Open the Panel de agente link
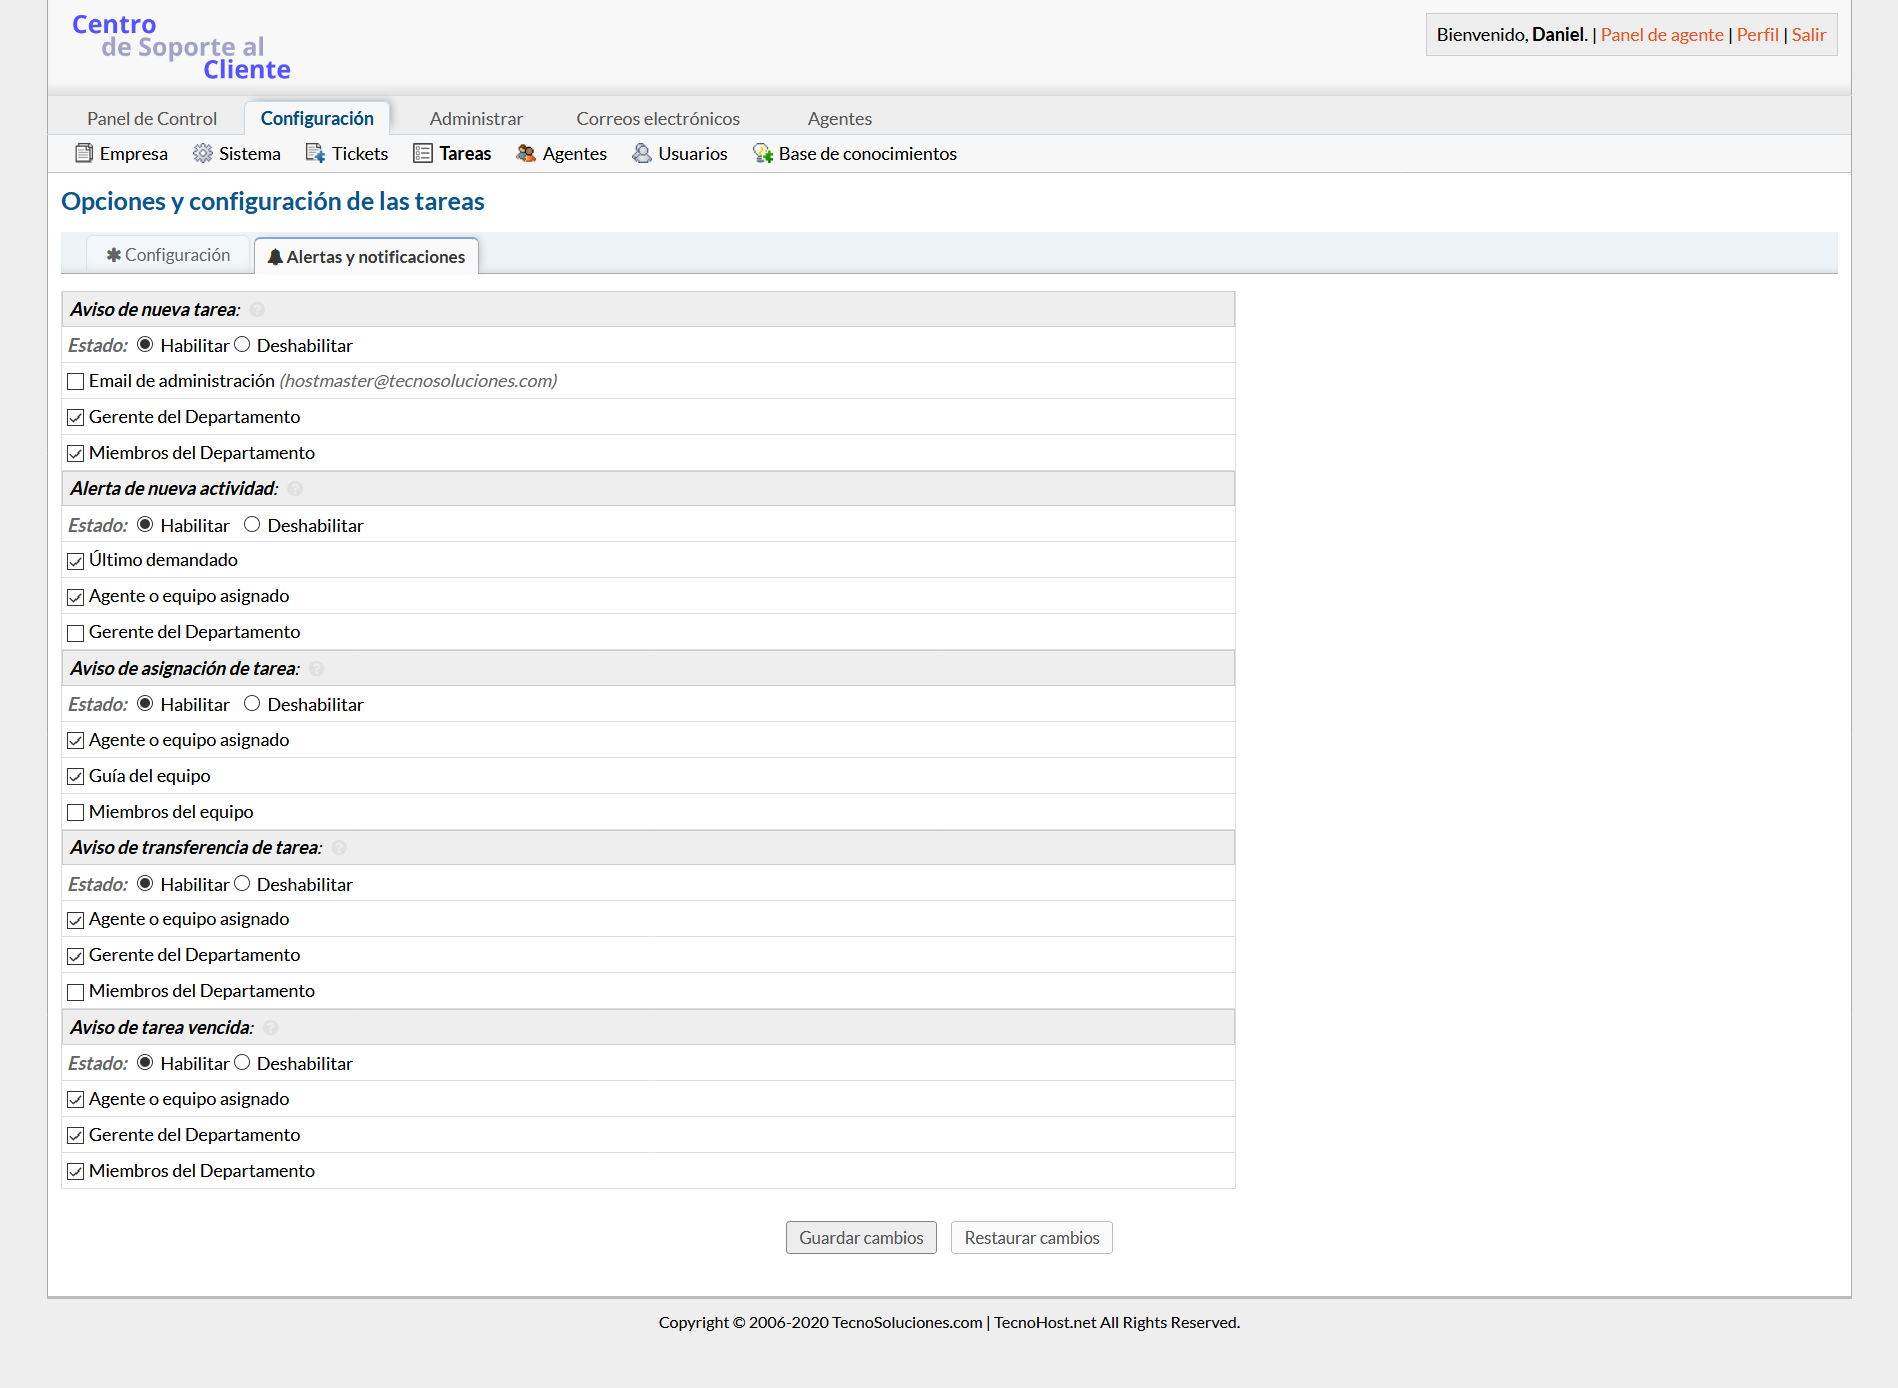The width and height of the screenshot is (1898, 1388). pos(1662,35)
